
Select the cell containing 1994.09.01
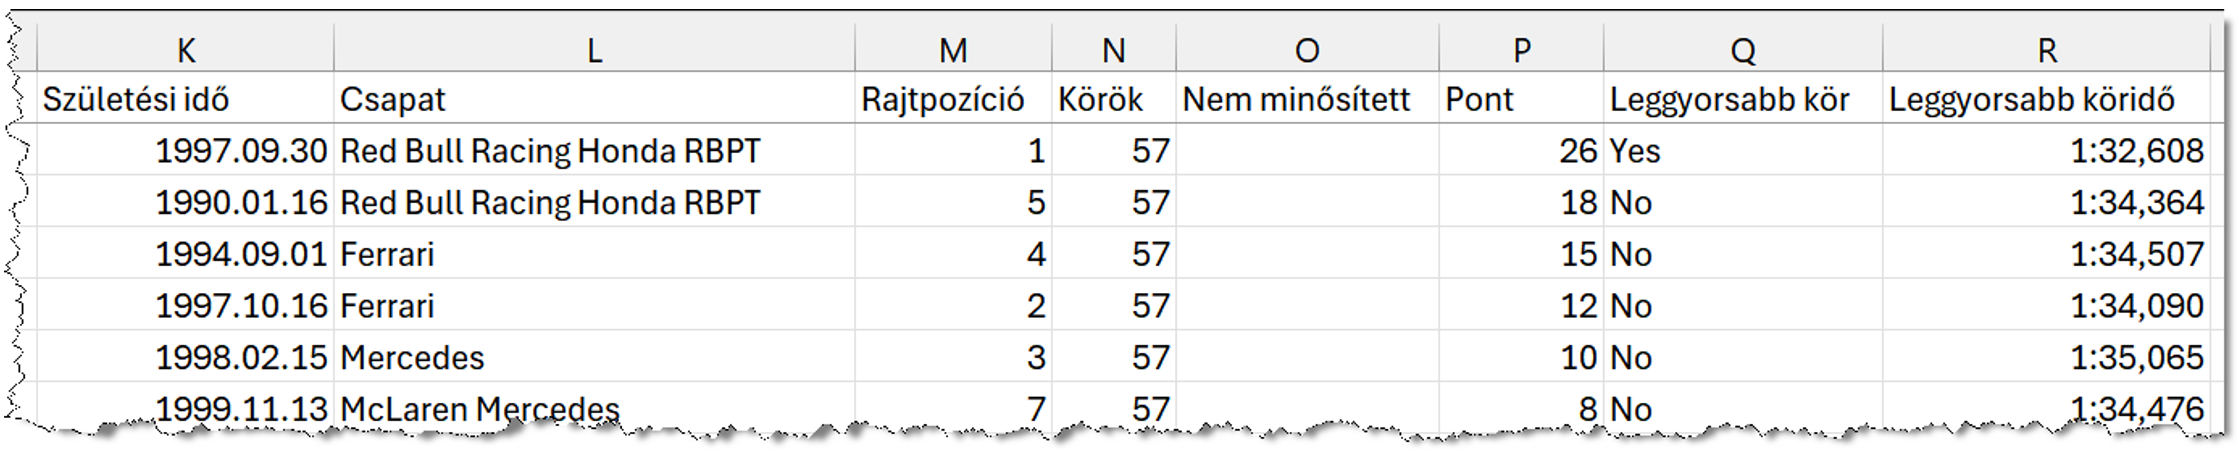[x=186, y=254]
